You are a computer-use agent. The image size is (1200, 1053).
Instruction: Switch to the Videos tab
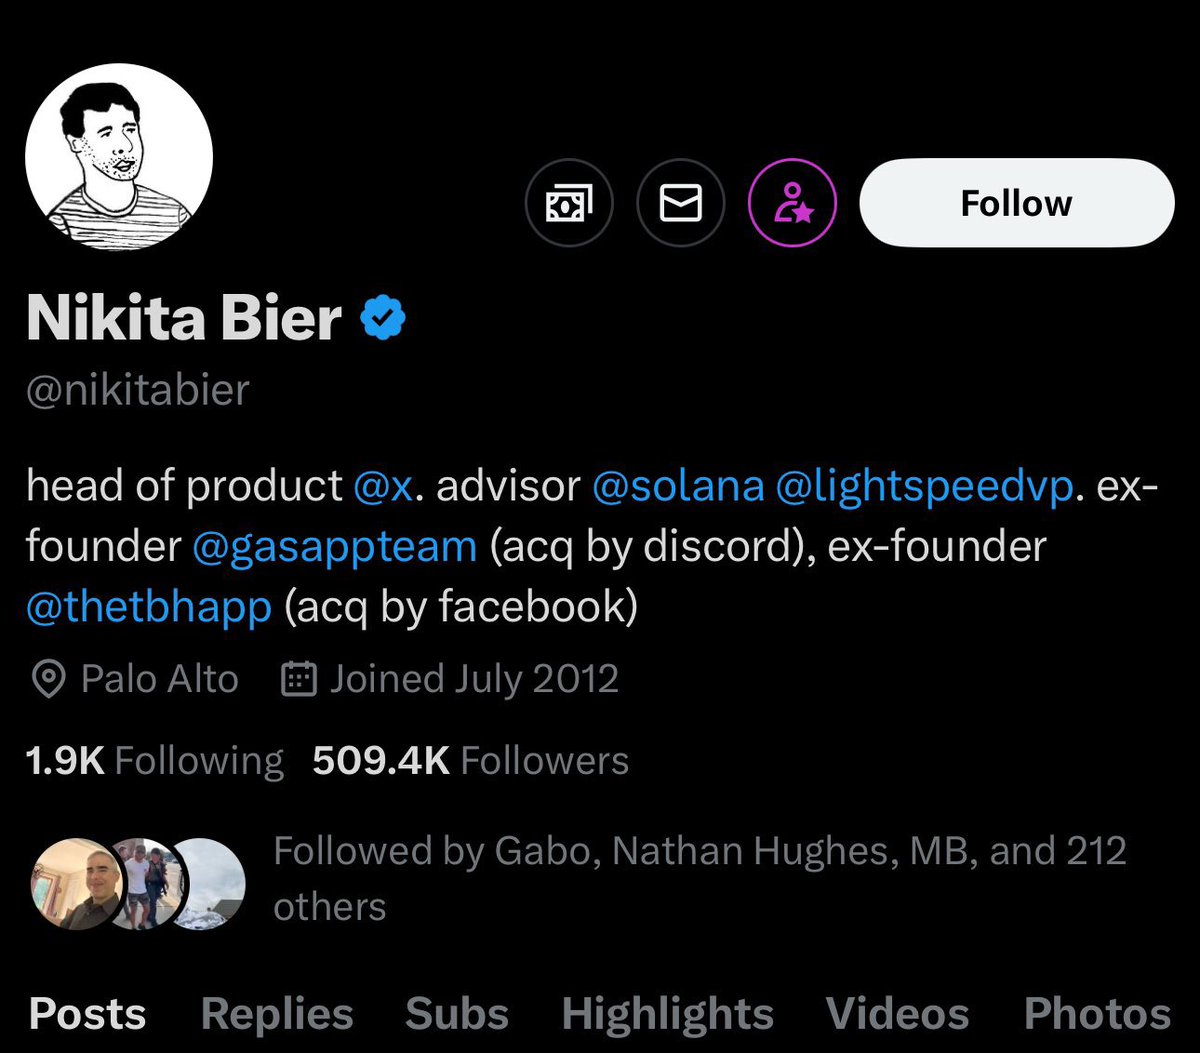tap(897, 1014)
